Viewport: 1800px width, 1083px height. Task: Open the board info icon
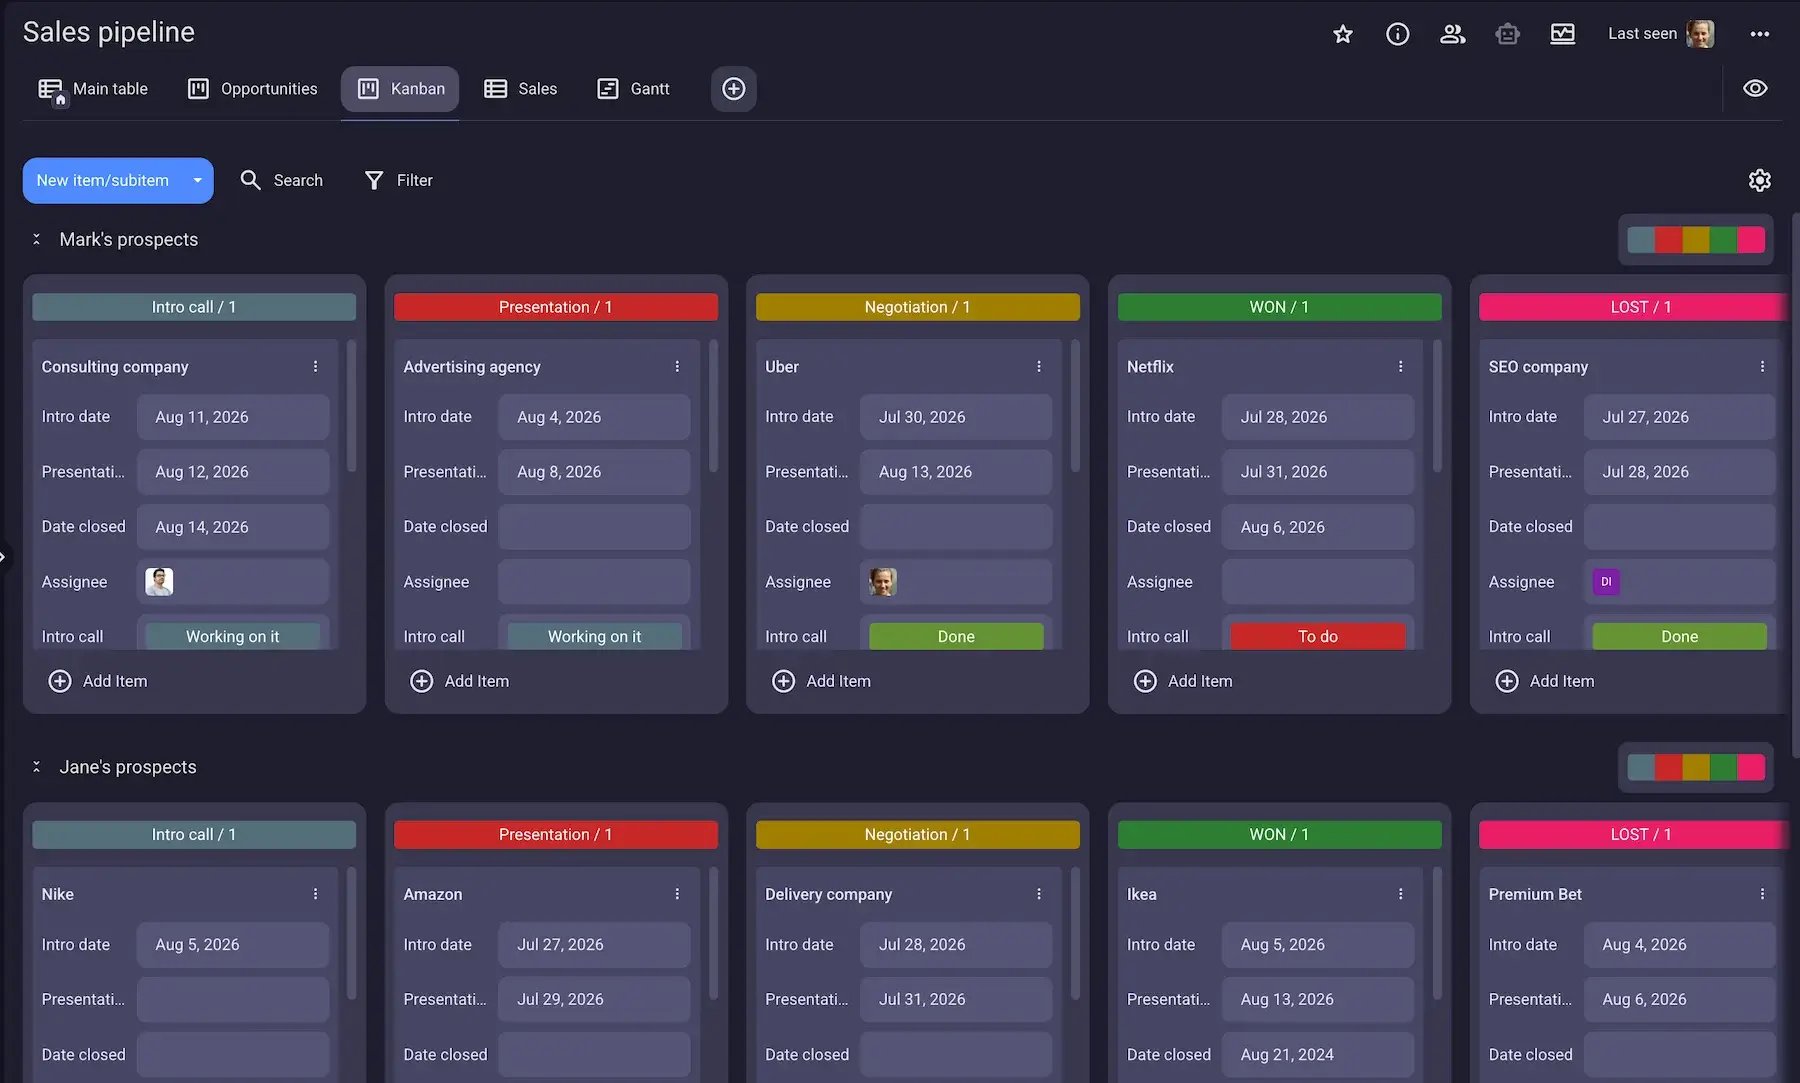[1398, 34]
